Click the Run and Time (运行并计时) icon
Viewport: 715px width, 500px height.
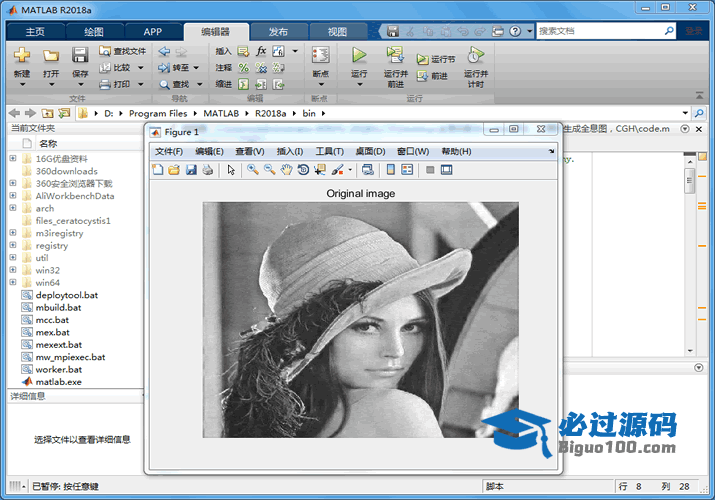pyautogui.click(x=476, y=55)
